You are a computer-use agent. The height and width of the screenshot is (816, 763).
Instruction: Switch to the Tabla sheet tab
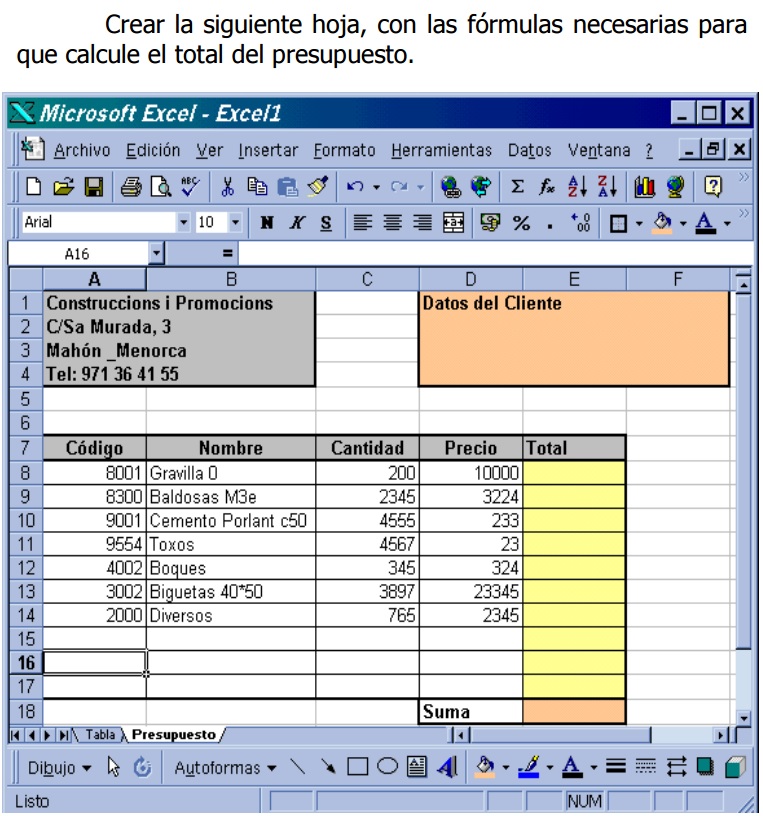[100, 734]
